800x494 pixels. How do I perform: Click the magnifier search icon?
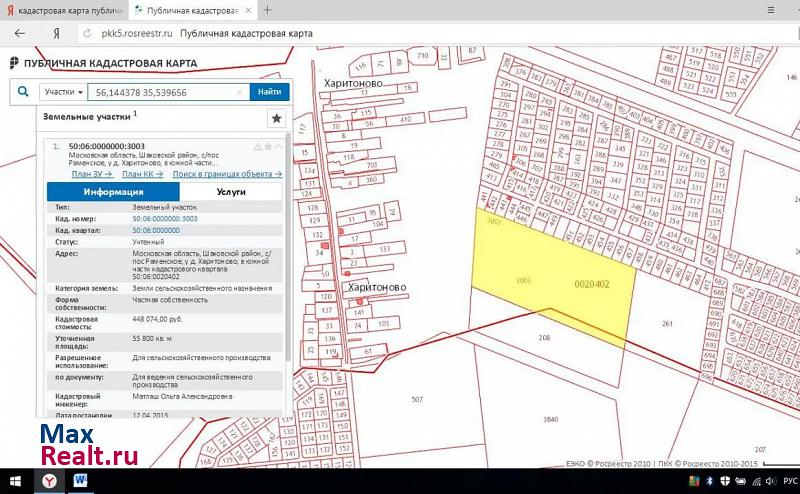point(22,91)
